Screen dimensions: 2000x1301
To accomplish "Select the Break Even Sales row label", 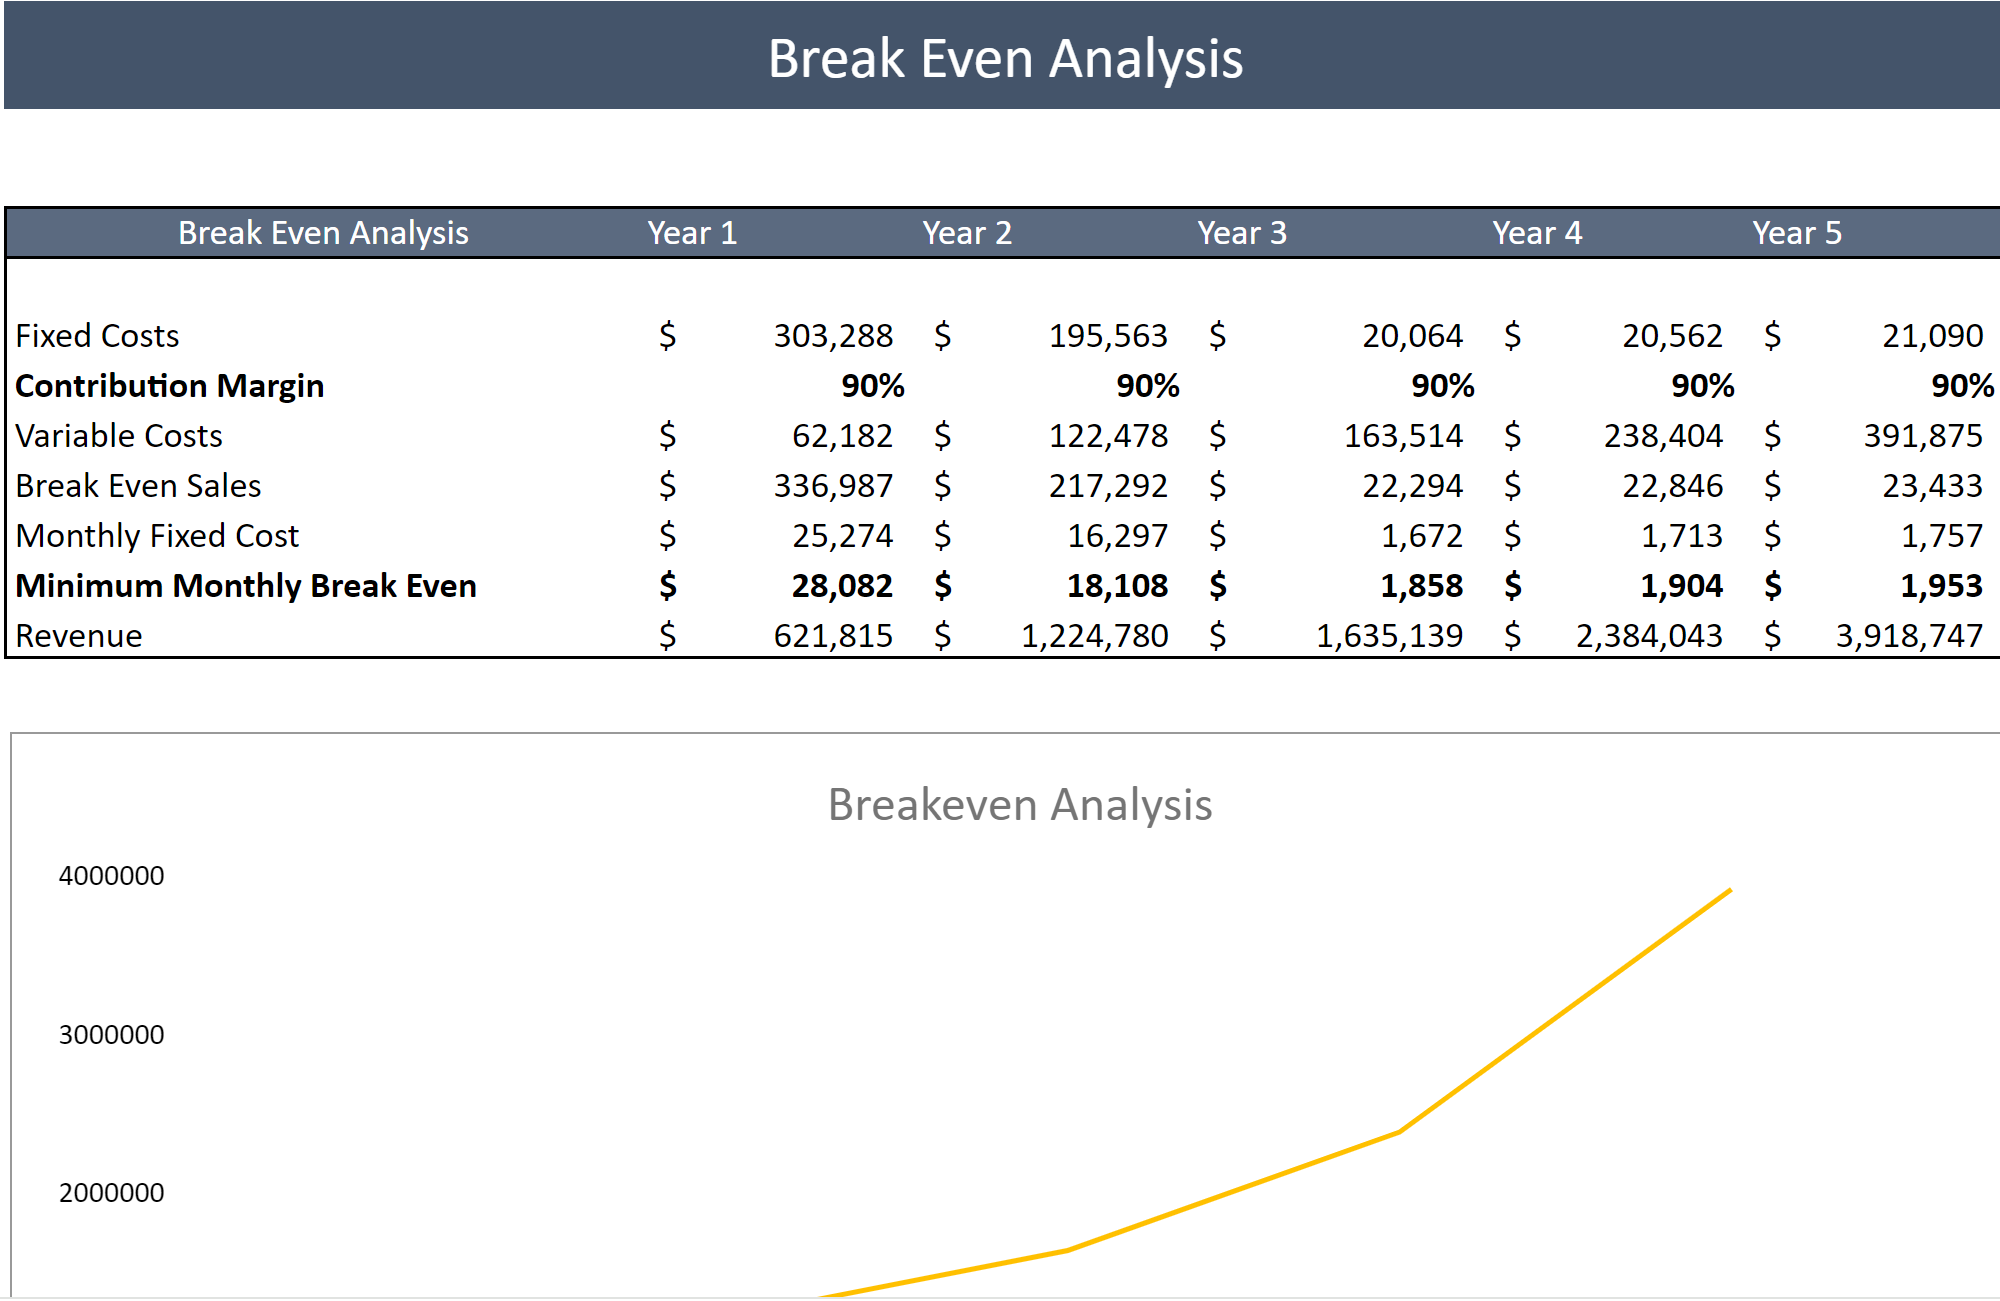I will (138, 485).
